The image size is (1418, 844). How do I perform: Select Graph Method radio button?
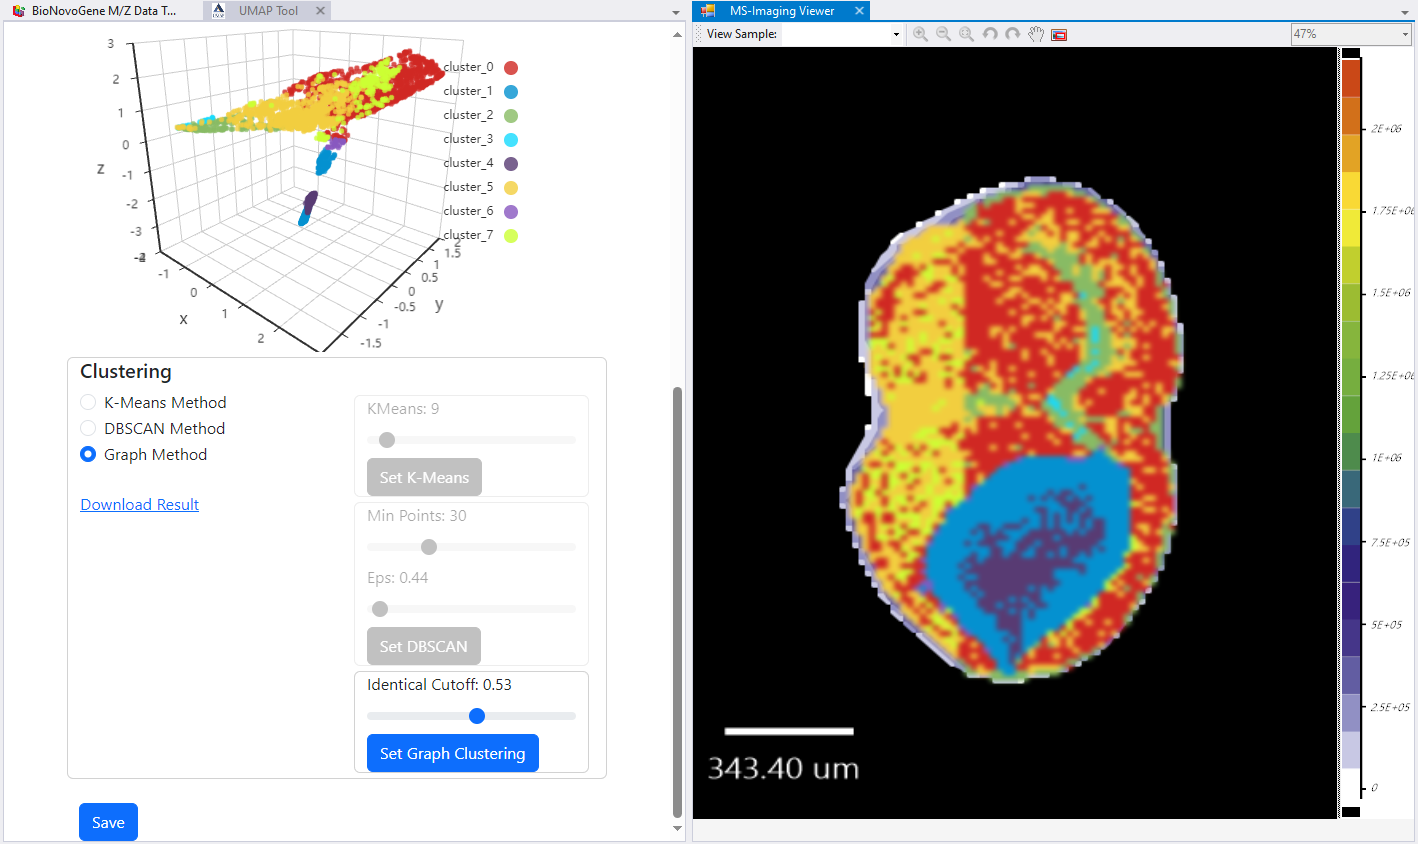(88, 454)
